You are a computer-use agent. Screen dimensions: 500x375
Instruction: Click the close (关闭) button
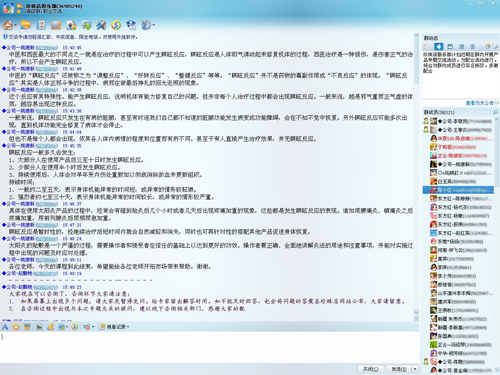pyautogui.click(x=371, y=369)
